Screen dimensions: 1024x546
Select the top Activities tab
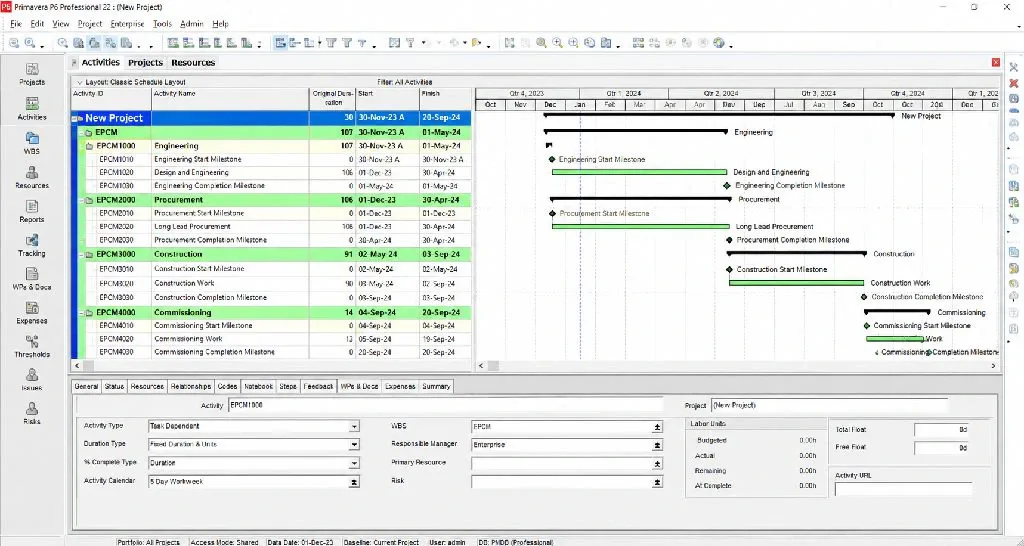coord(100,63)
